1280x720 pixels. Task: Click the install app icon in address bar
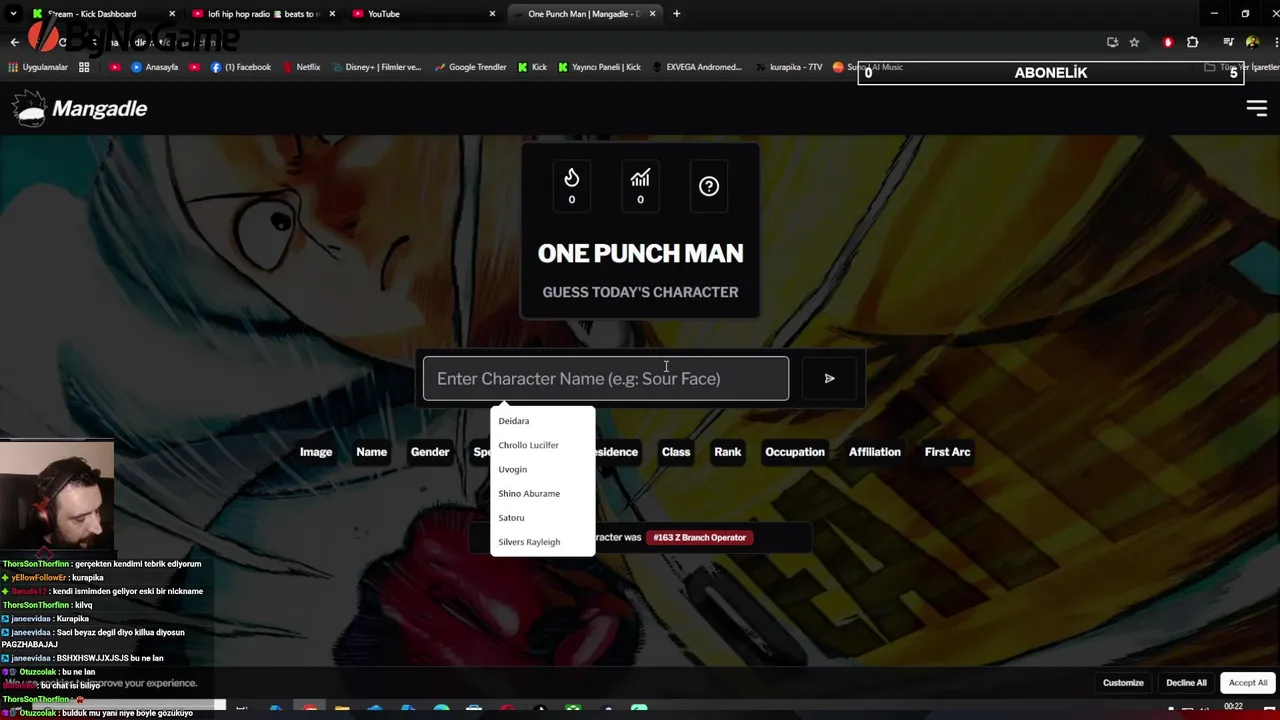pyautogui.click(x=1112, y=42)
